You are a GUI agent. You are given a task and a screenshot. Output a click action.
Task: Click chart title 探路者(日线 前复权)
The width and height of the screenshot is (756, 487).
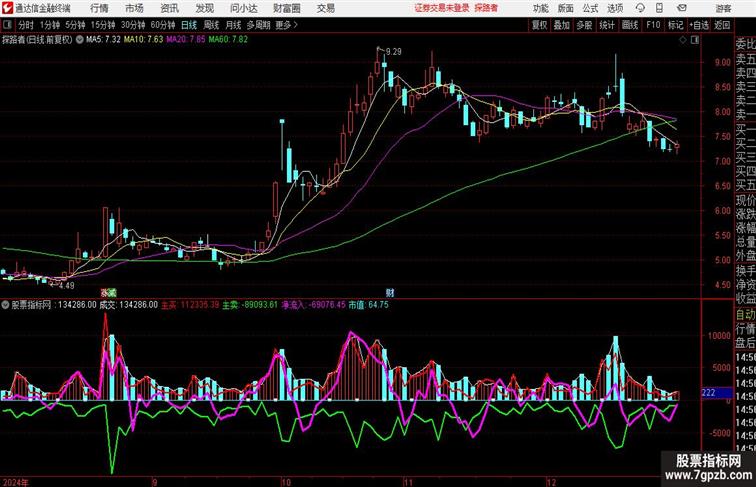(x=37, y=40)
